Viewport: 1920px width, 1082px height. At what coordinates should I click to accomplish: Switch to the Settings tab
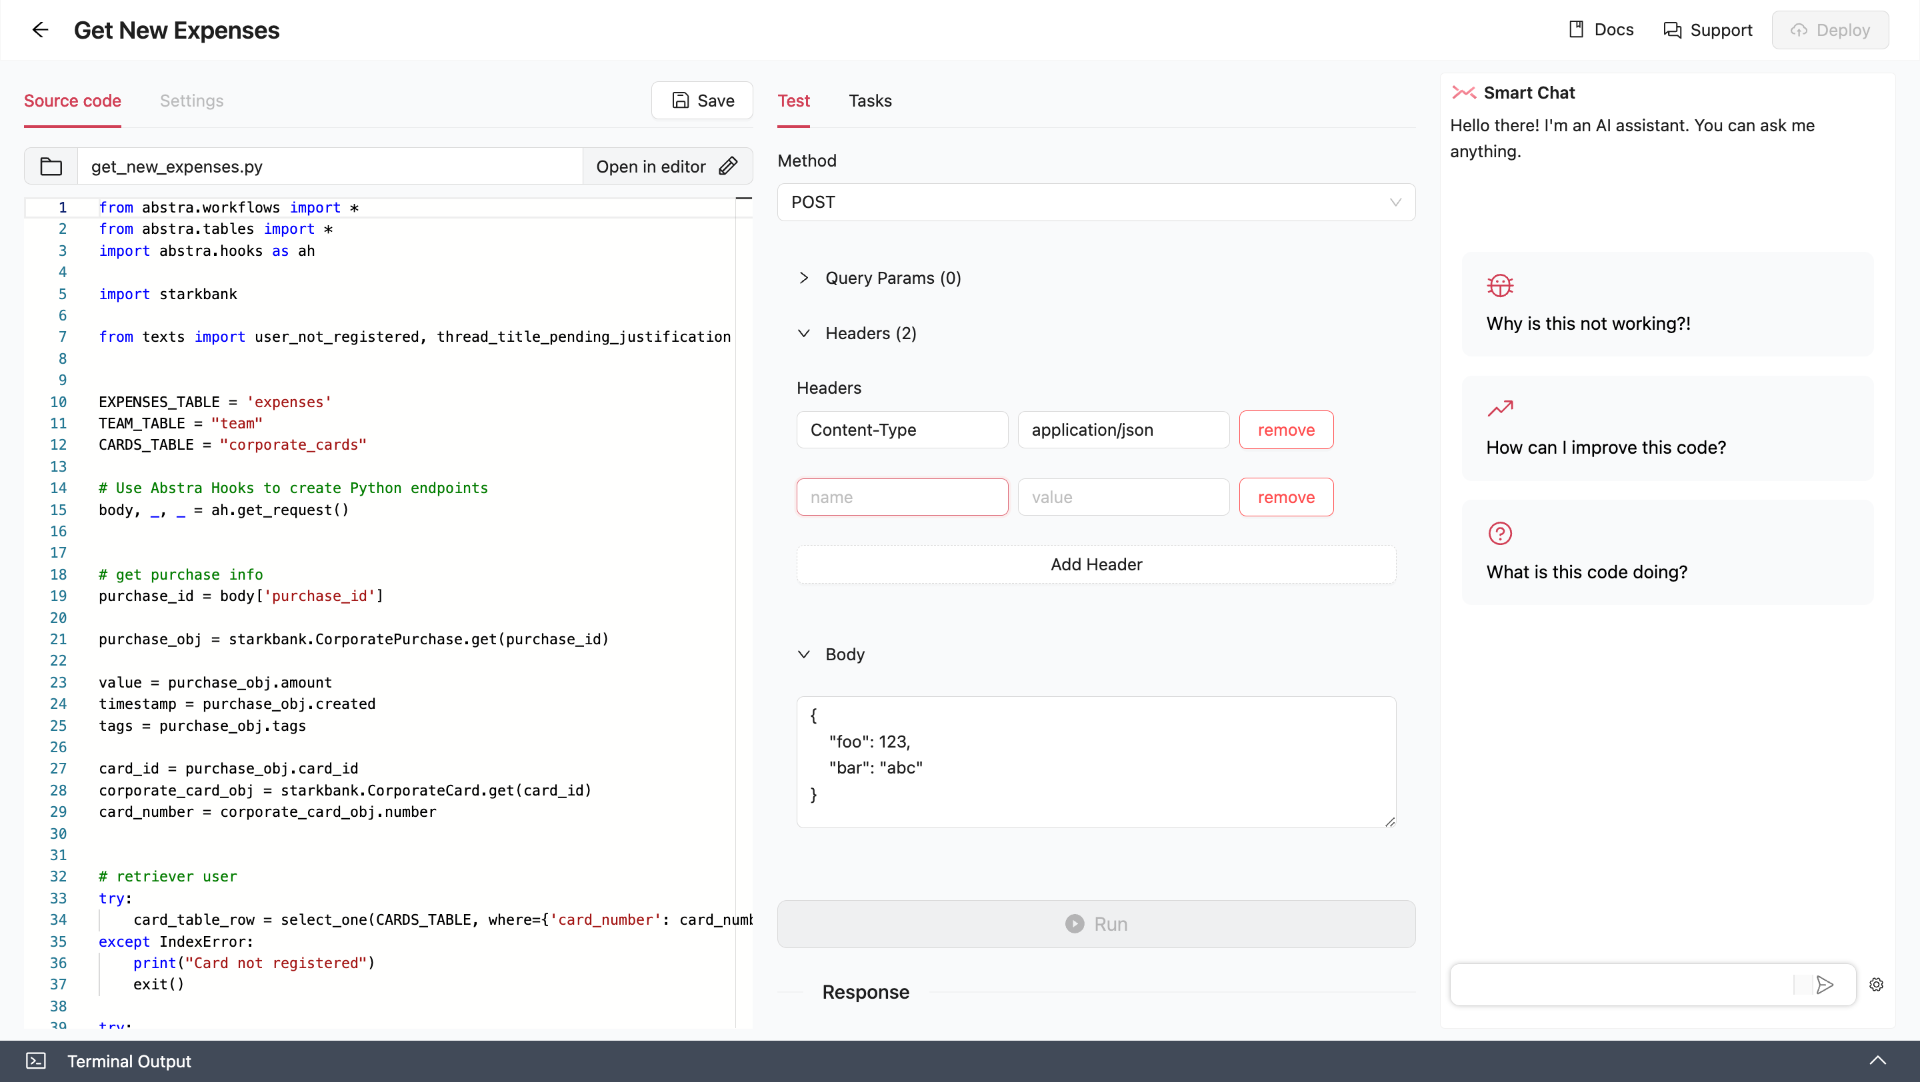[191, 101]
